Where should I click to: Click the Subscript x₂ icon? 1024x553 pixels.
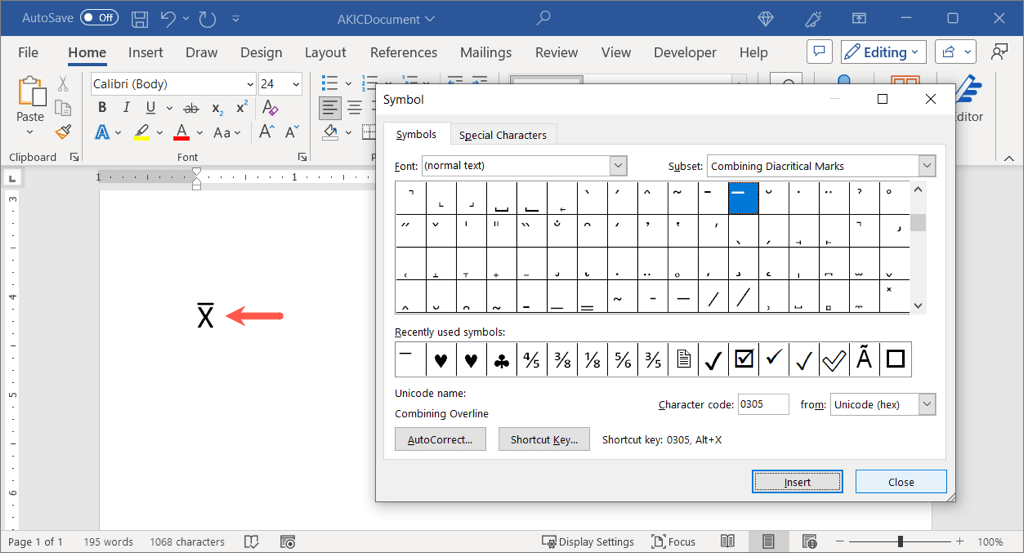[216, 108]
